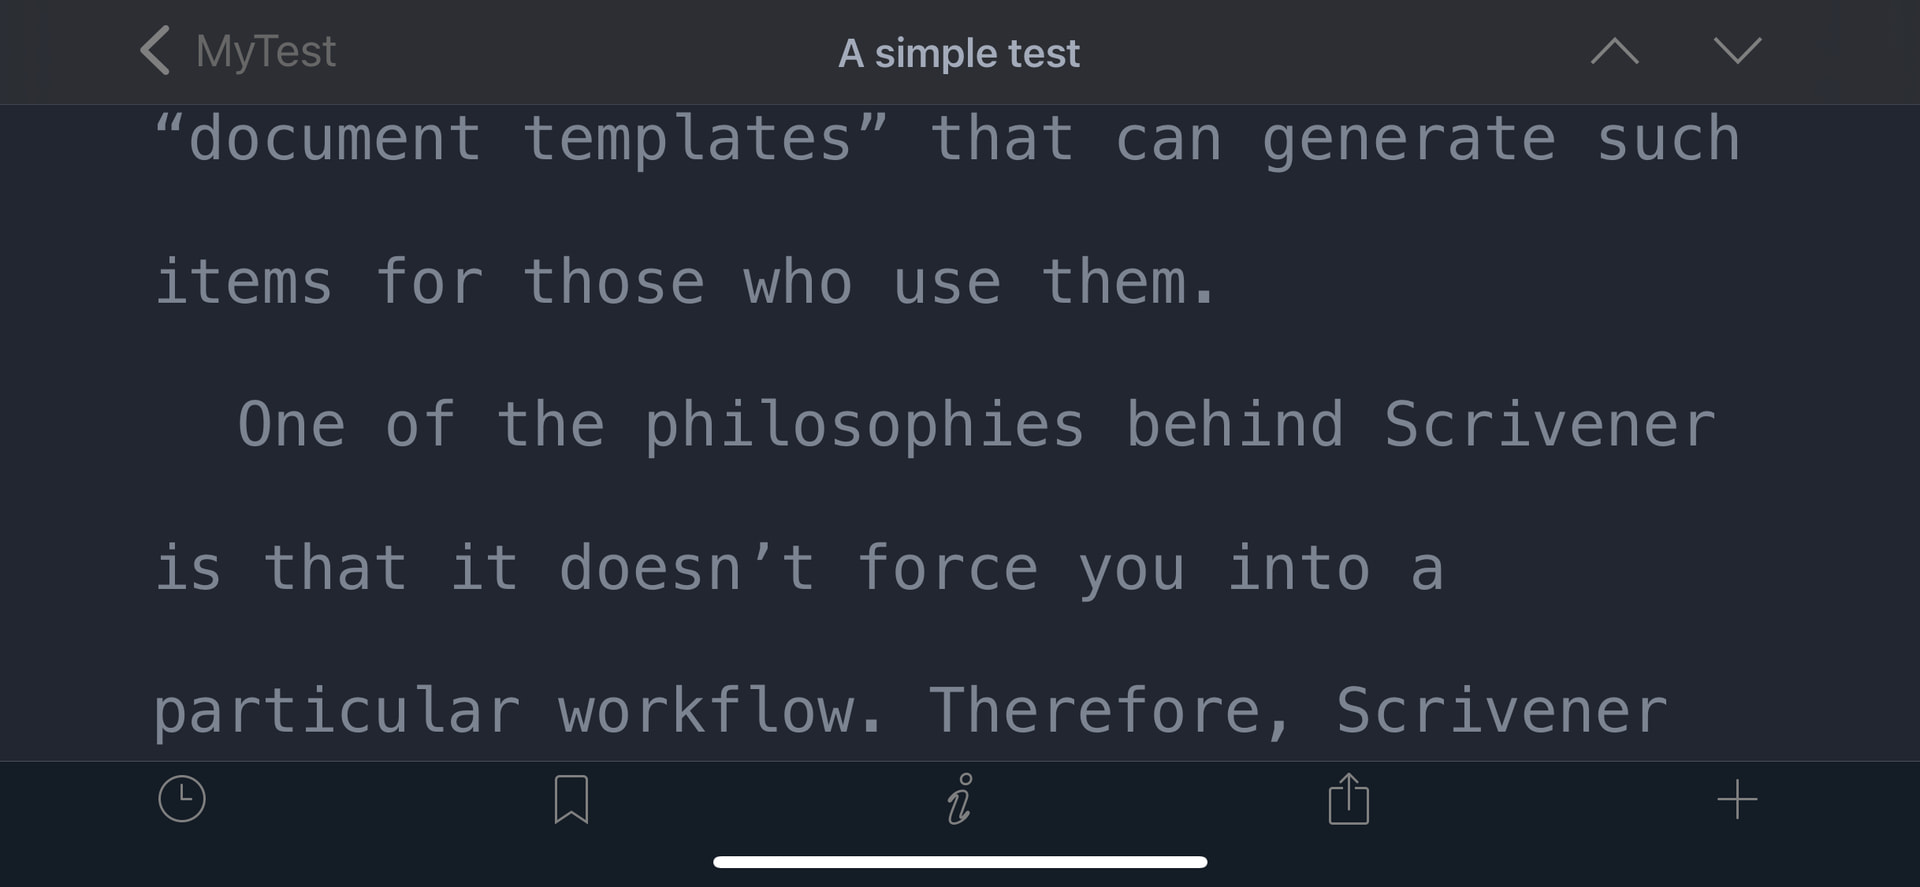The height and width of the screenshot is (887, 1920).
Task: Go to next document with down chevron
Action: tap(1737, 51)
